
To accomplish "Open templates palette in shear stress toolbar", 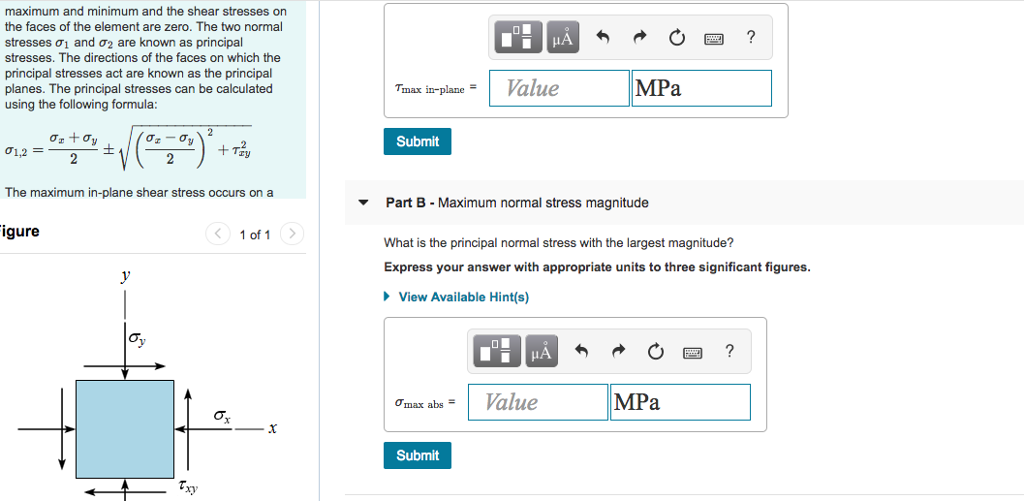I will coord(519,38).
